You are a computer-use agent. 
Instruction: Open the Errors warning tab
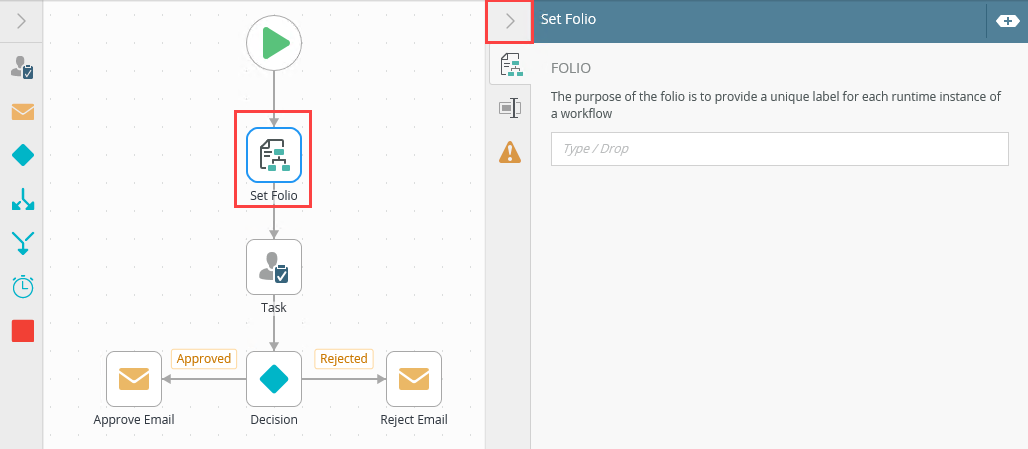(x=510, y=152)
